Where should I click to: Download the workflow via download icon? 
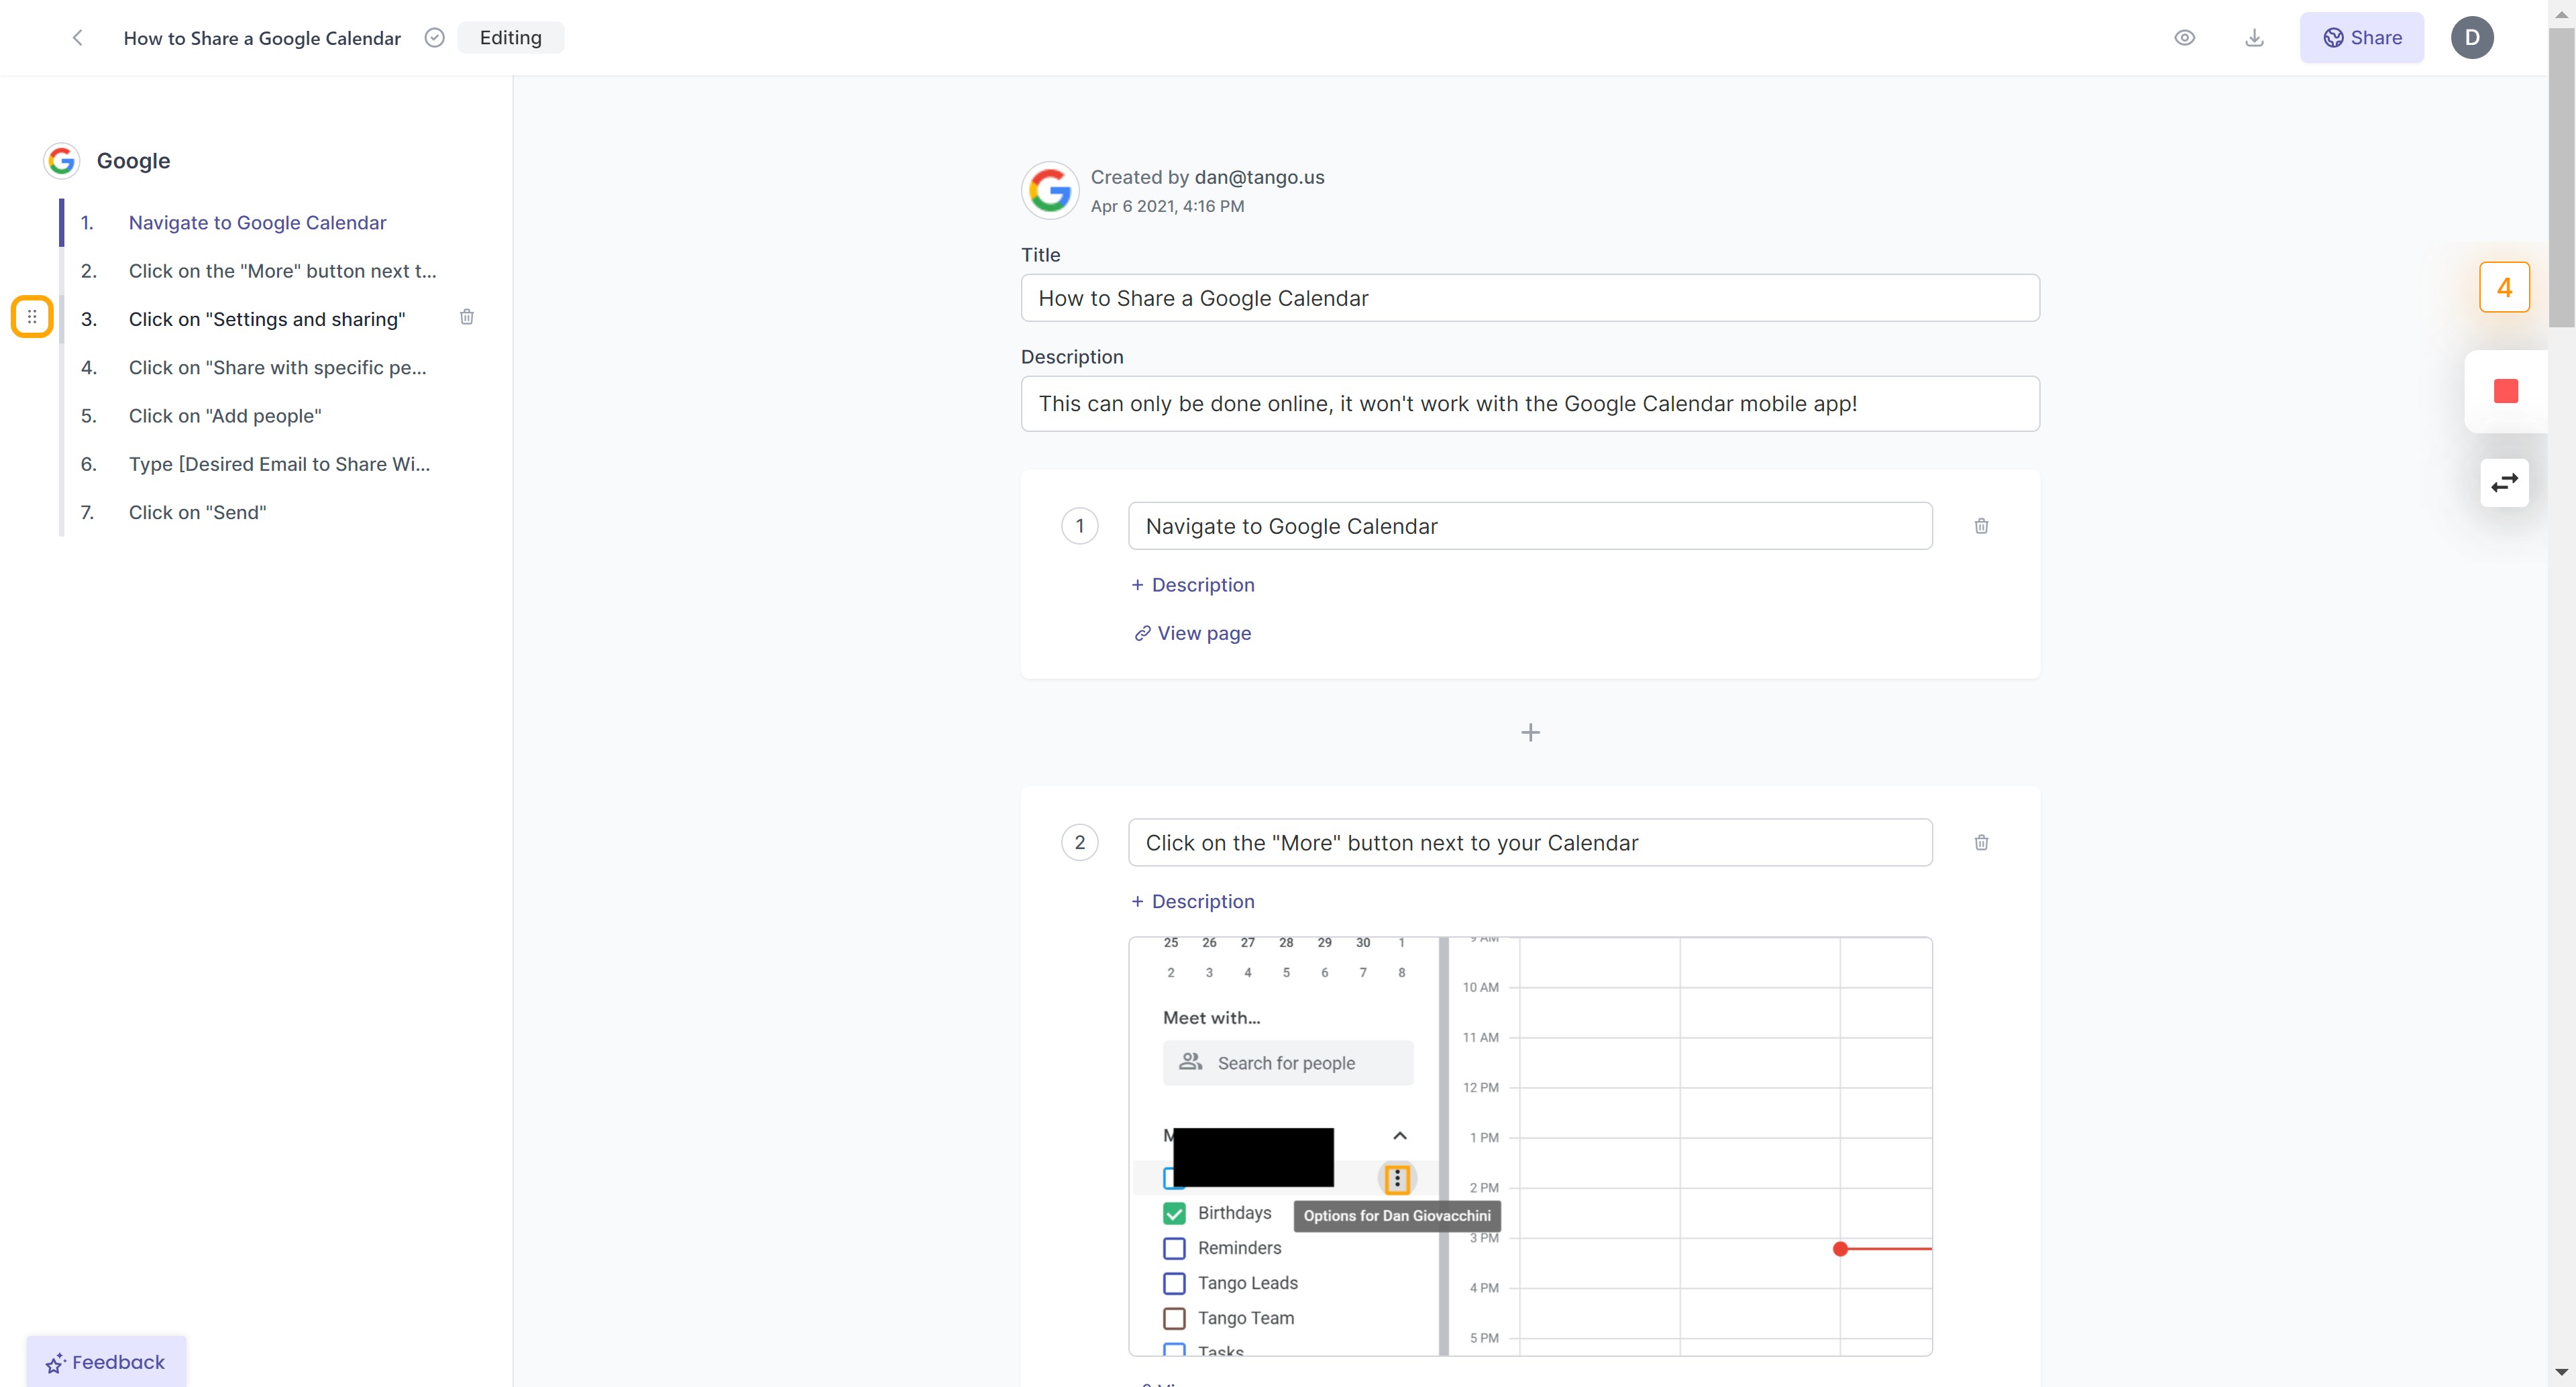(2254, 38)
